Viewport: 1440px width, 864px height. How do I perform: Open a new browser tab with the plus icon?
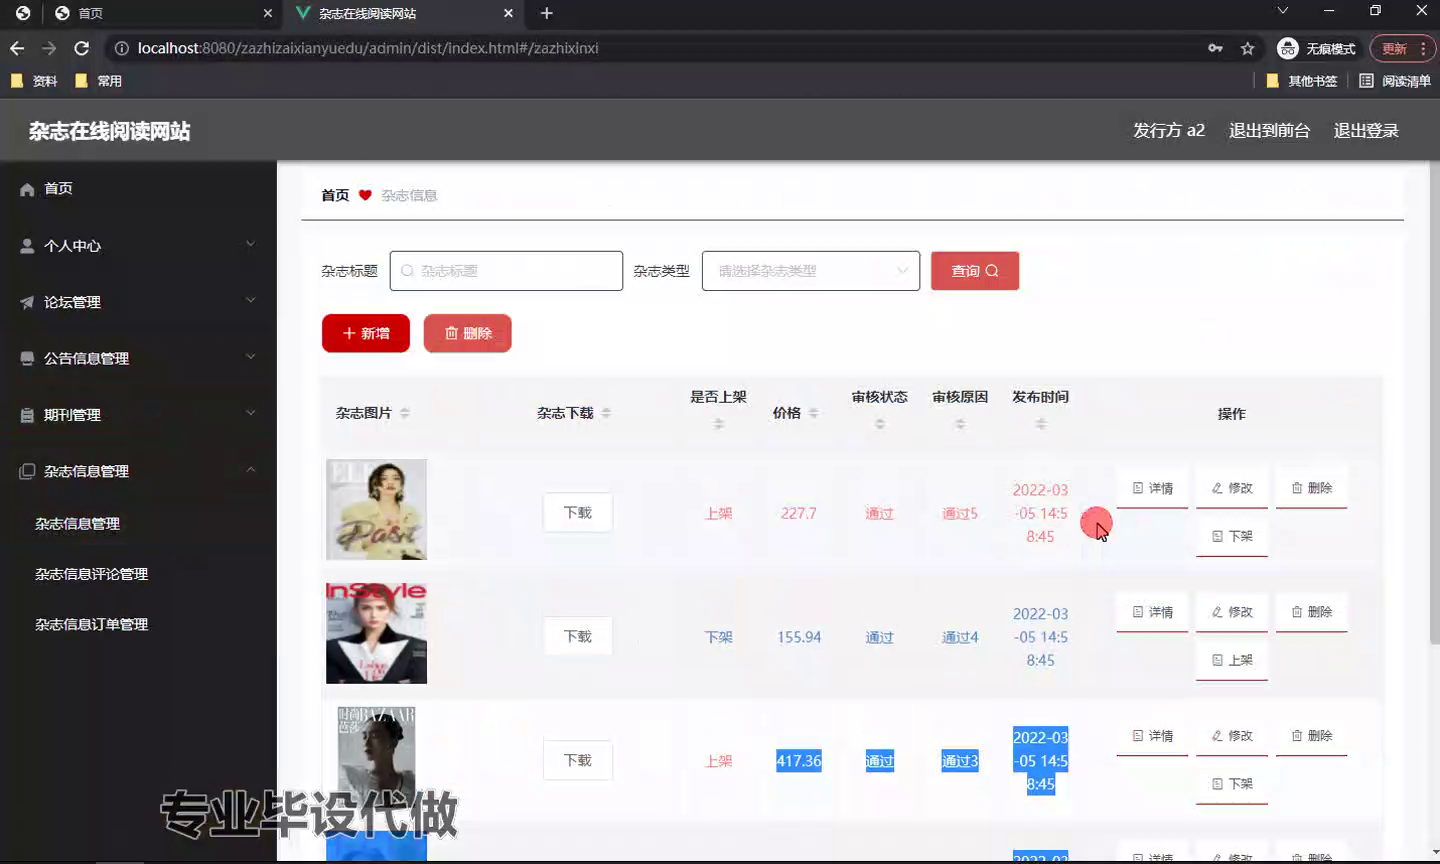coord(547,13)
